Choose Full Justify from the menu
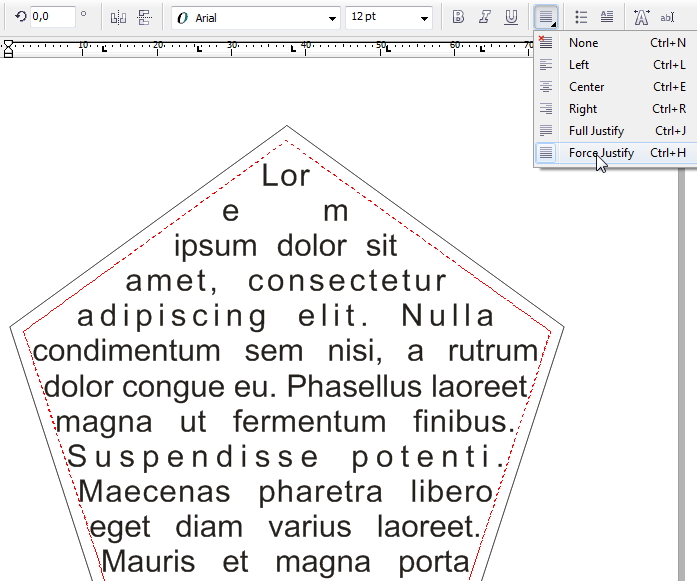Image resolution: width=697 pixels, height=581 pixels. pyautogui.click(x=616, y=131)
